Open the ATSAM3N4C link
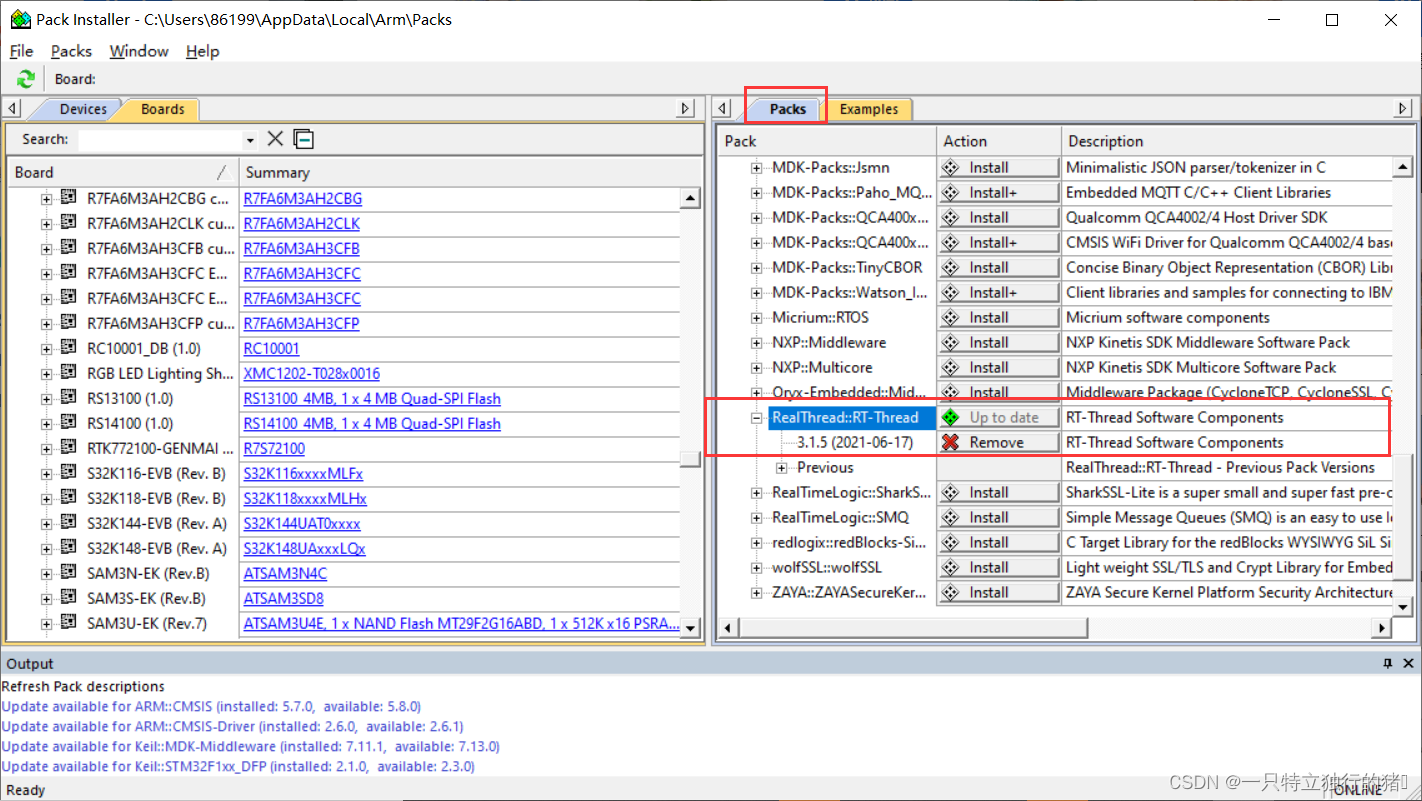The width and height of the screenshot is (1422, 801). (285, 573)
